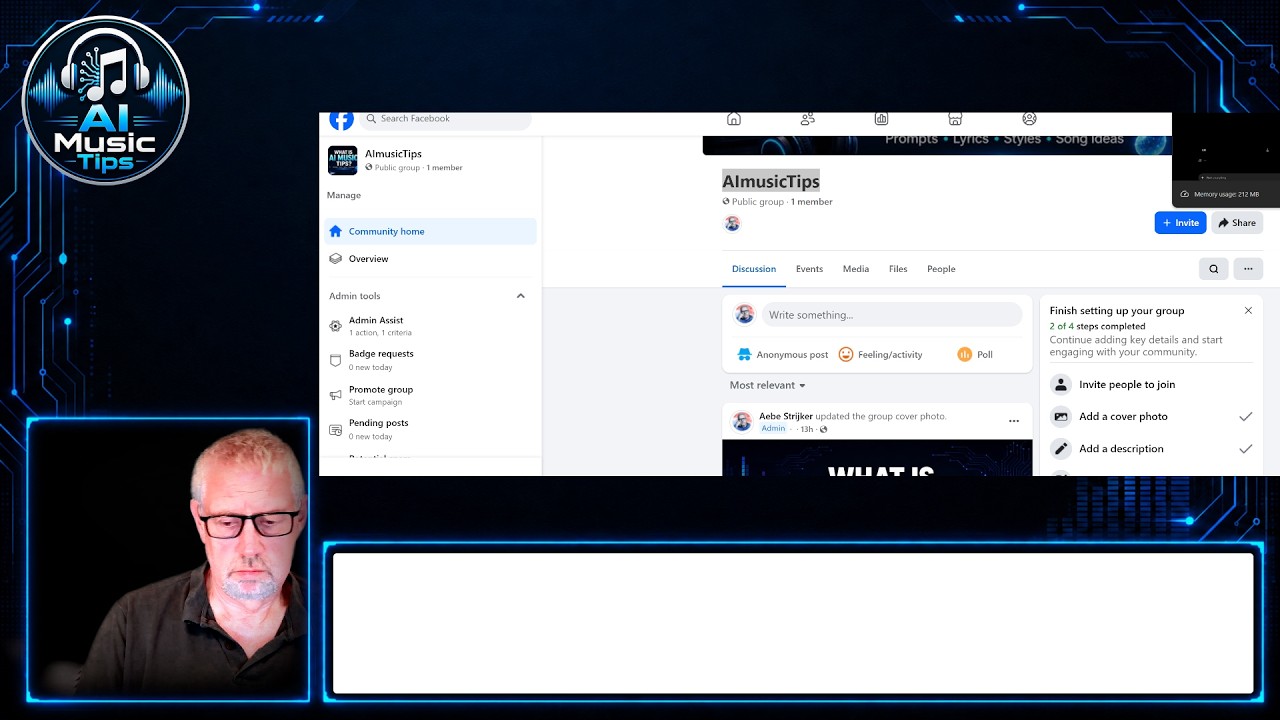This screenshot has height=720, width=1280.
Task: Switch to the People tab
Action: point(941,269)
